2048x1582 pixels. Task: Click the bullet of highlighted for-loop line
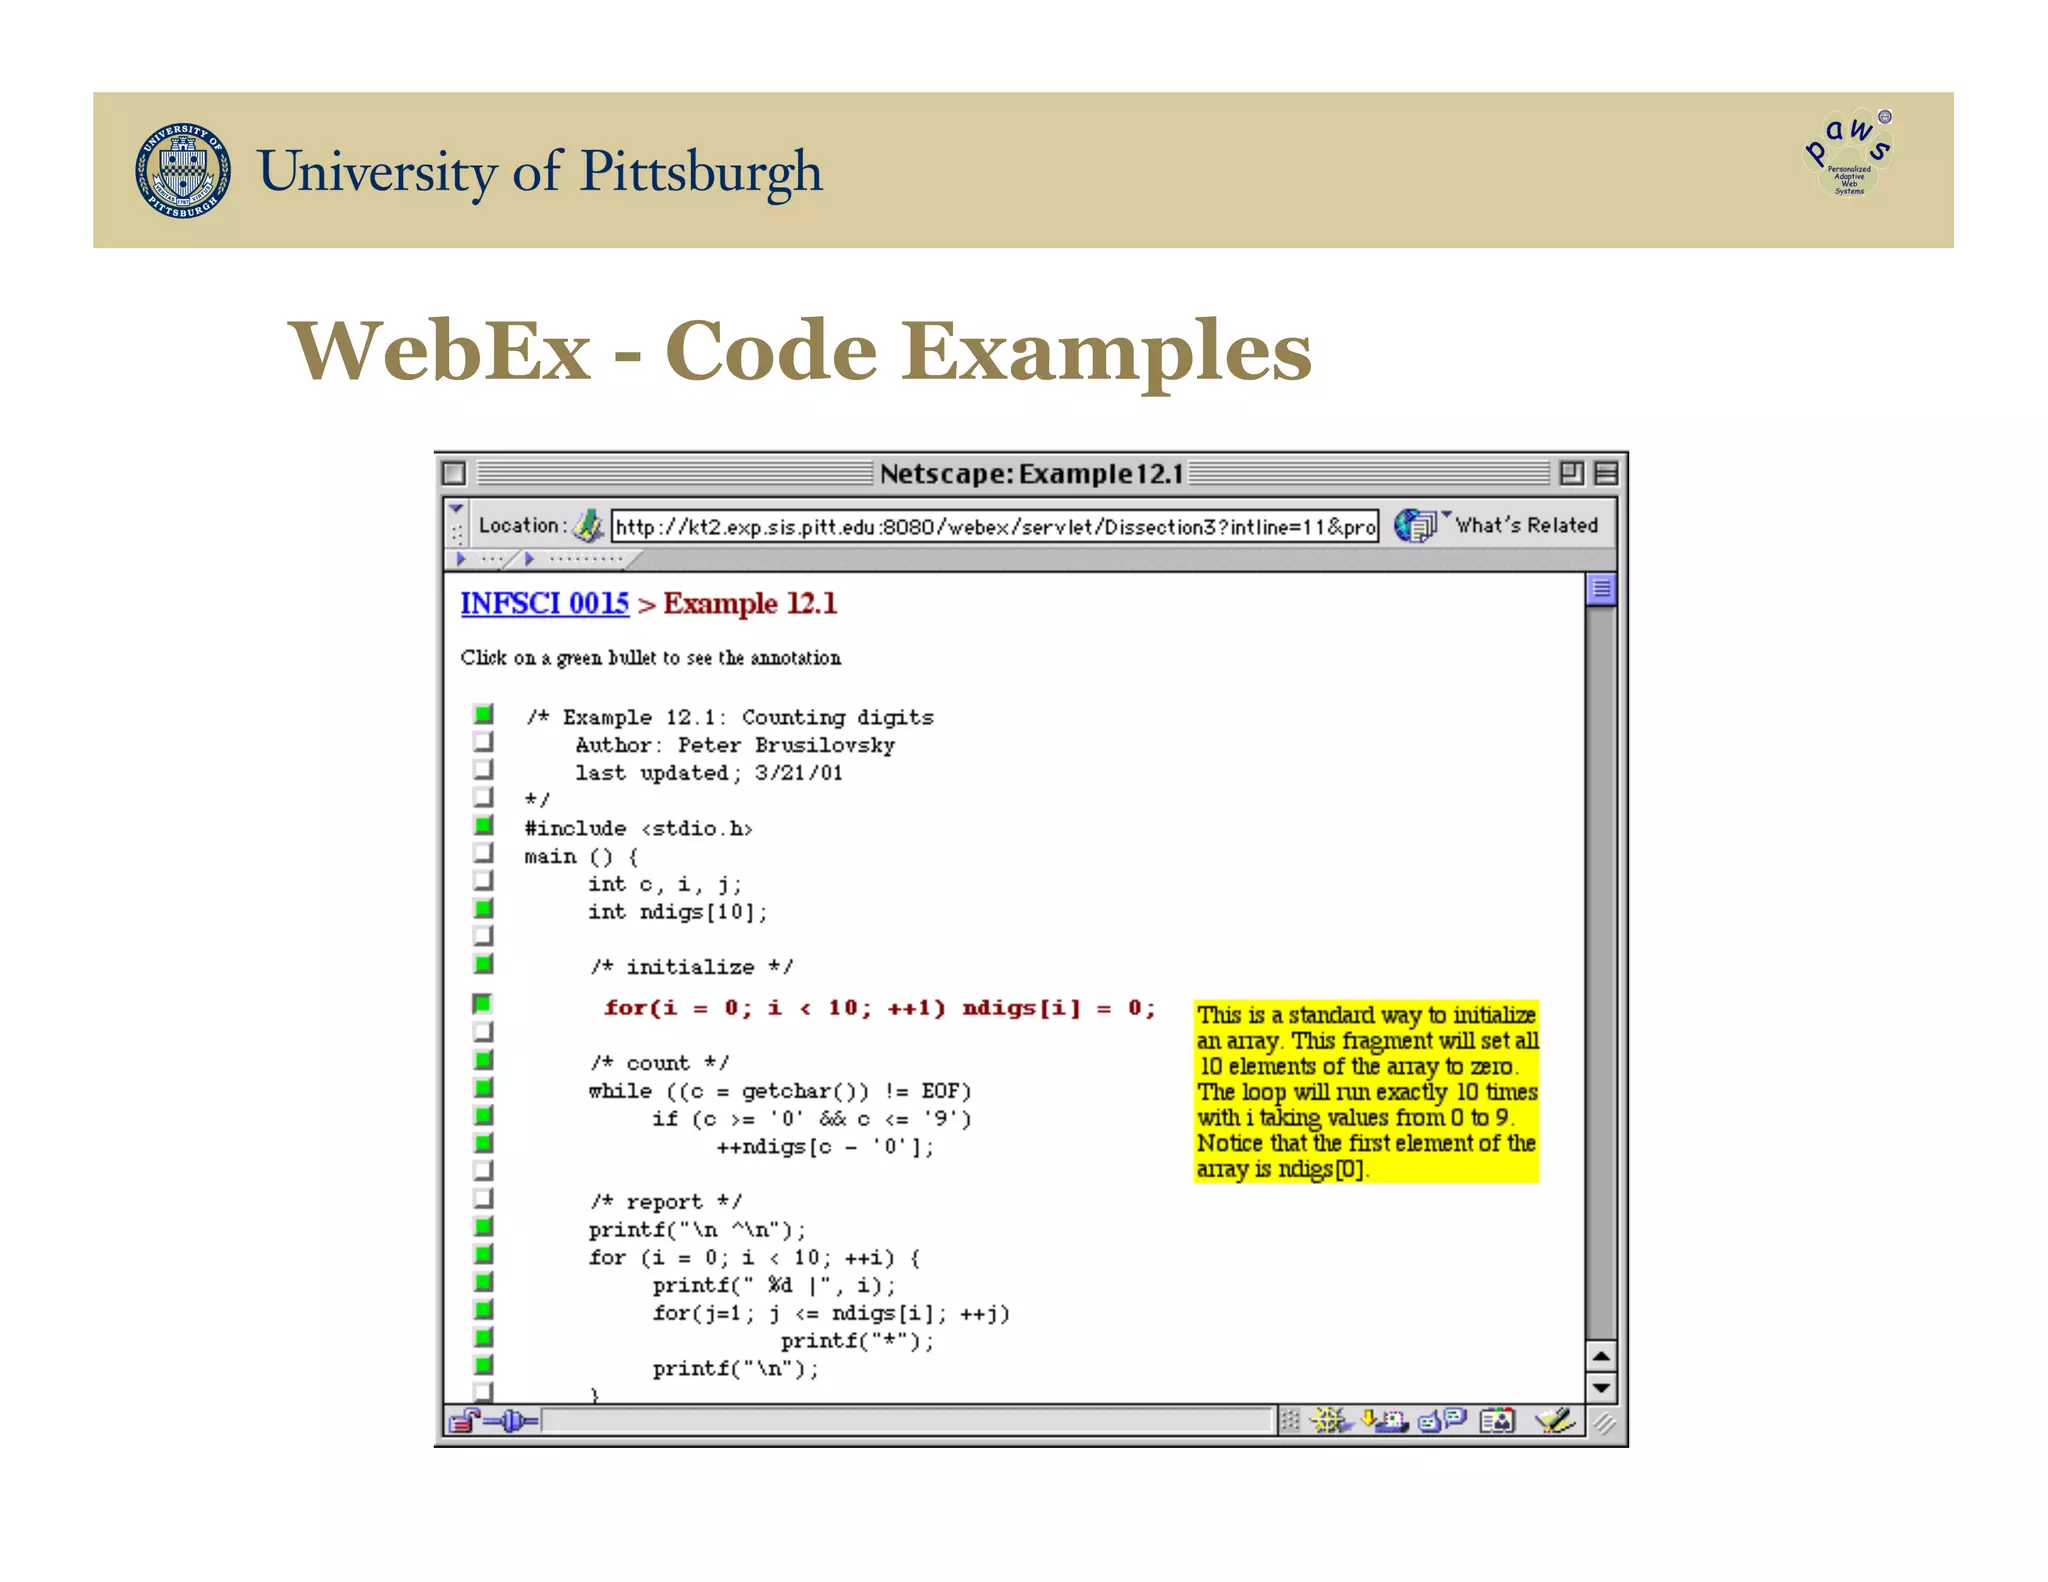483,1003
